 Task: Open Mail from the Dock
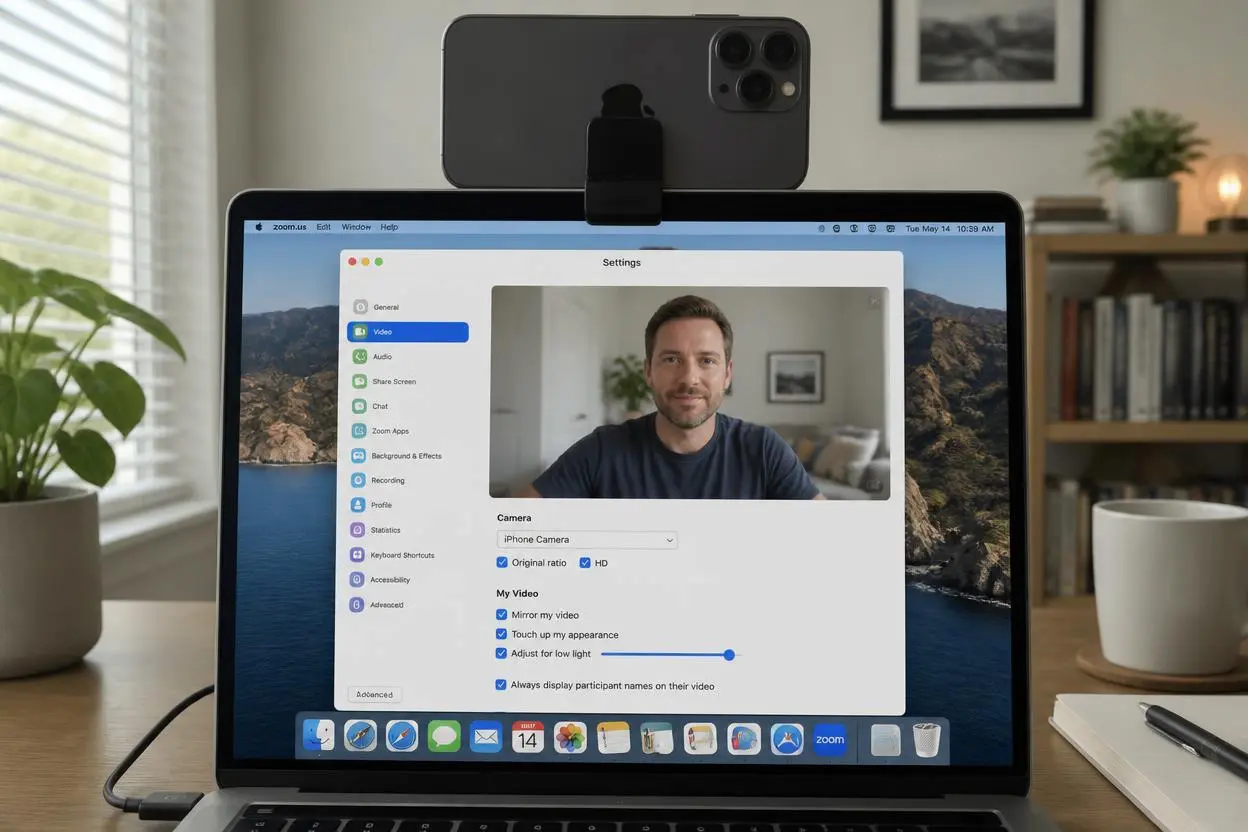pos(486,737)
